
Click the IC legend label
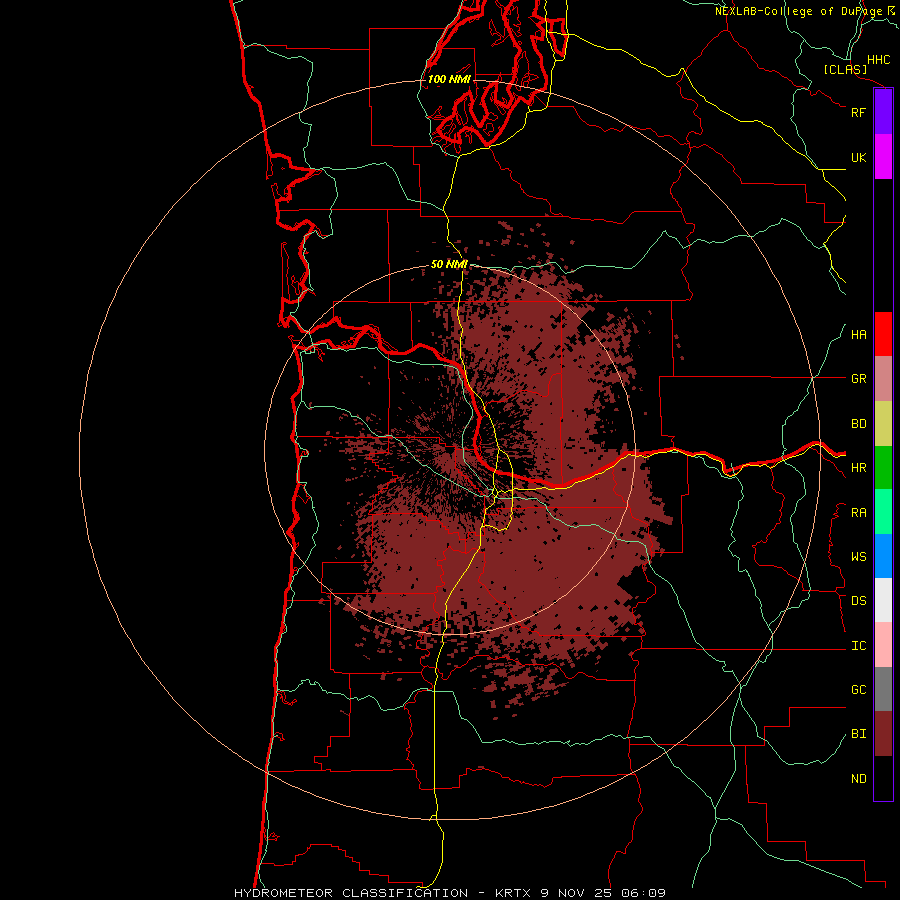click(x=858, y=646)
